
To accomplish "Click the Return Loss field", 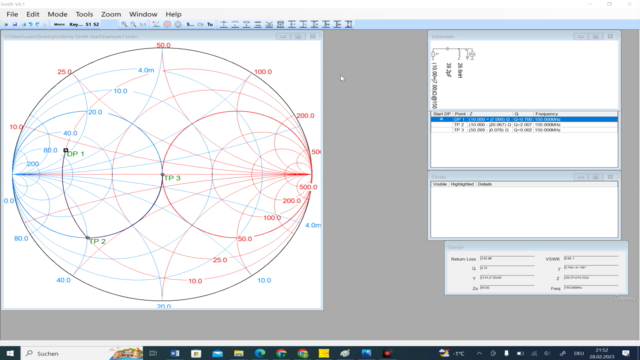I will coord(507,259).
